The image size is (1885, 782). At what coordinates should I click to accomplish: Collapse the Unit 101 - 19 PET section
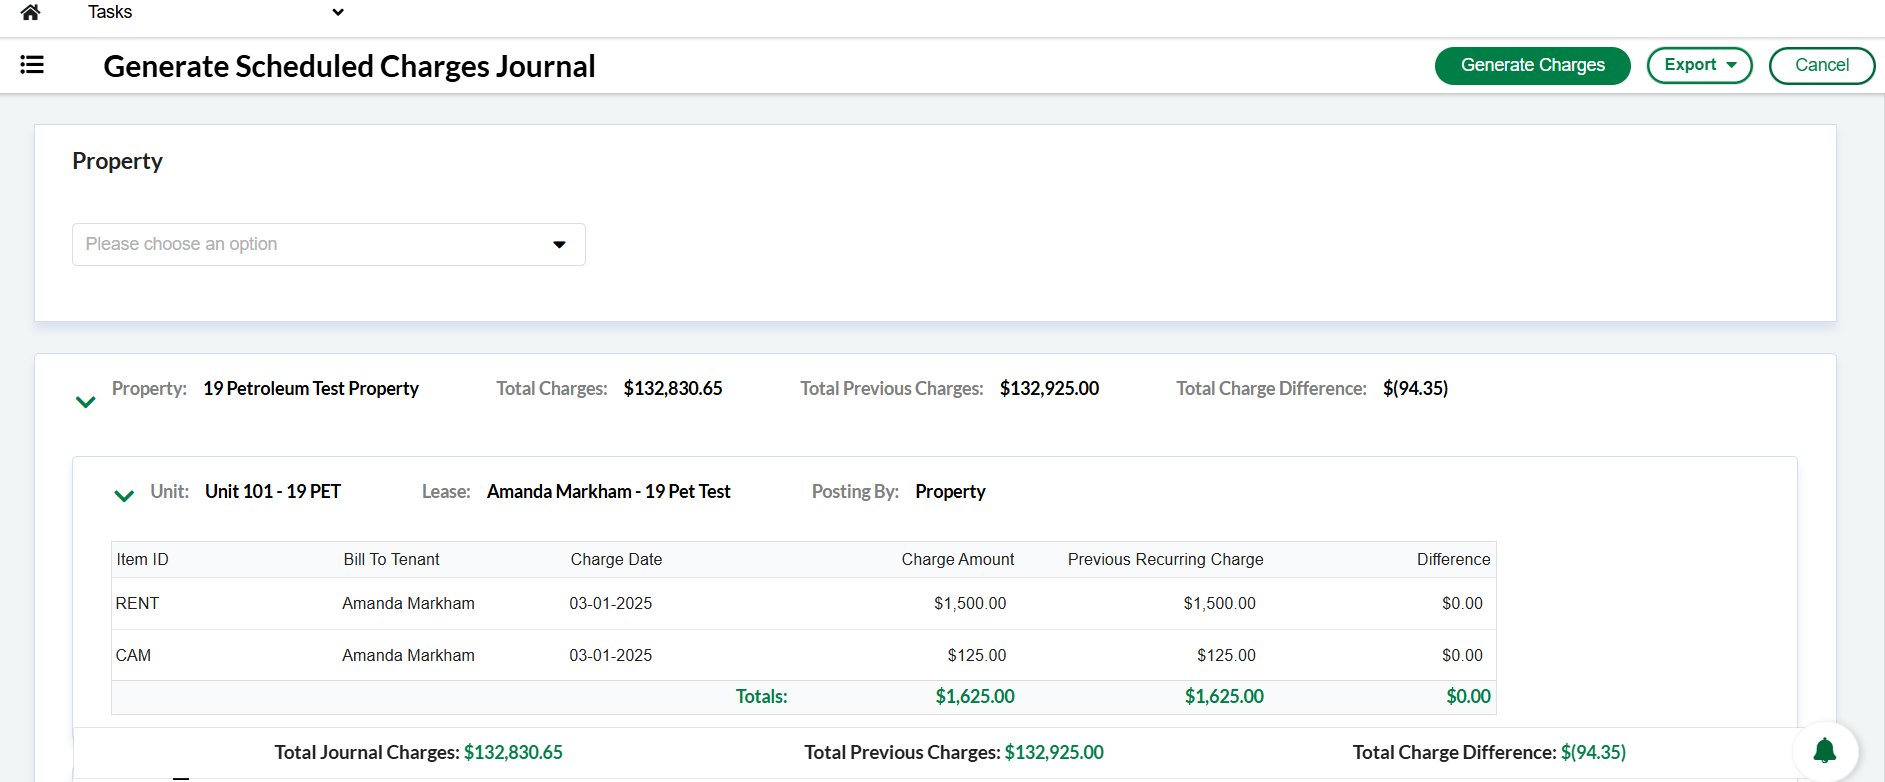pos(124,495)
